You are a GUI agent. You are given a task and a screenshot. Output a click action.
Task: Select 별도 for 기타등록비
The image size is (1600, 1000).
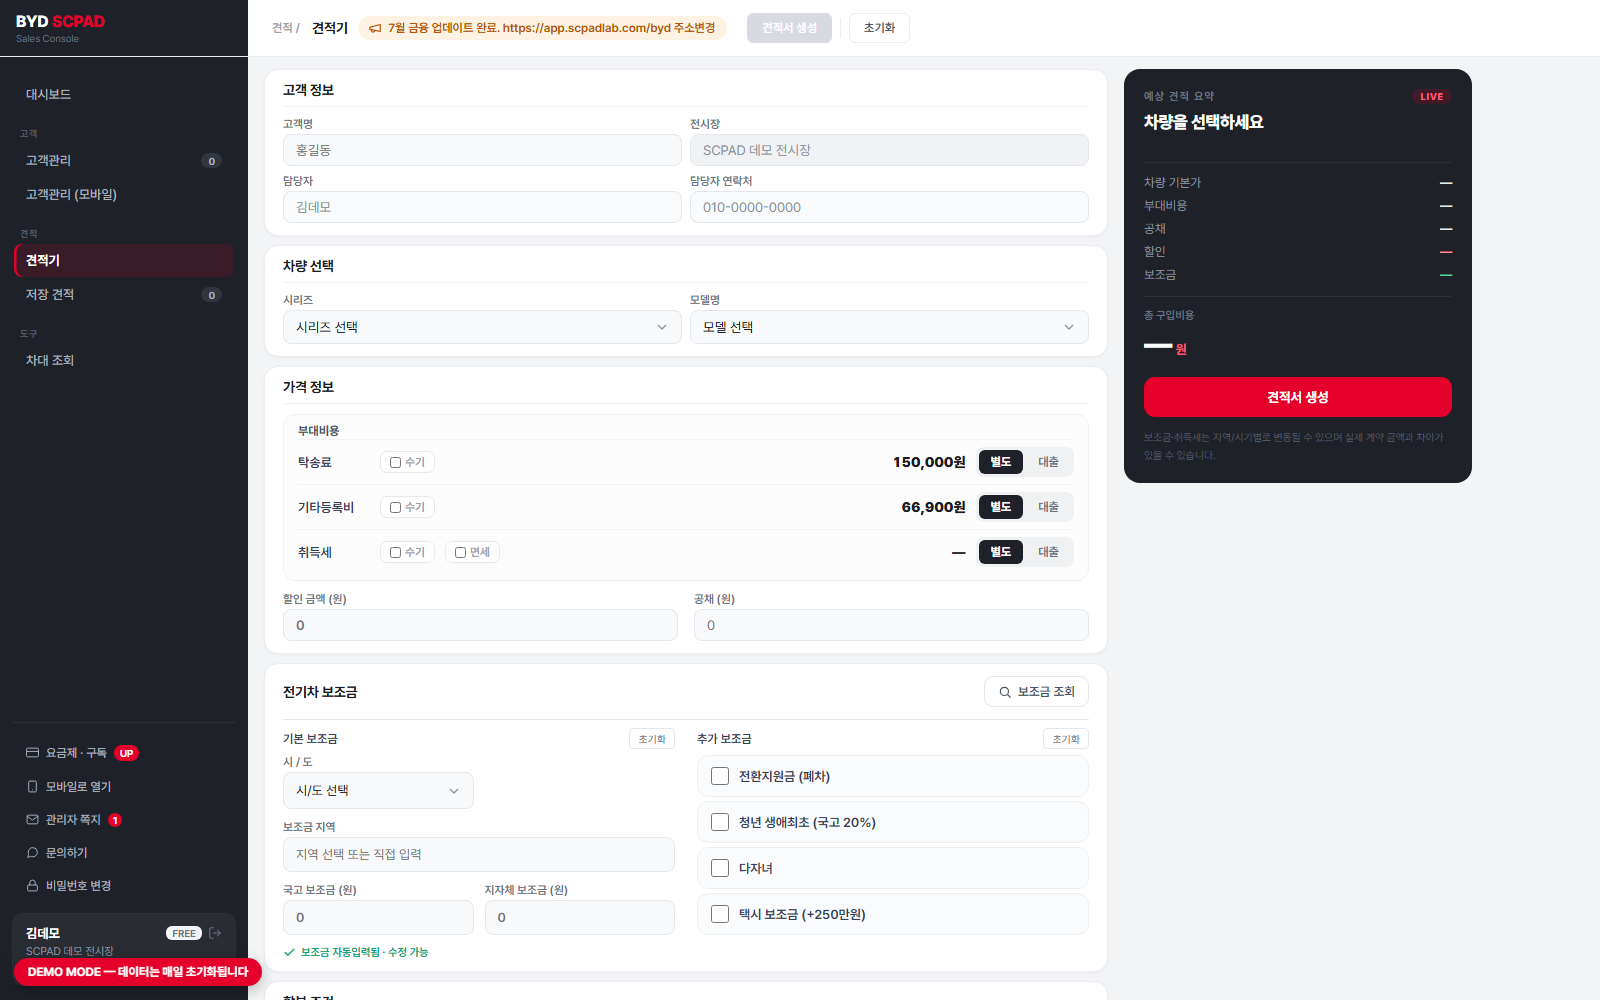pyautogui.click(x=1001, y=507)
